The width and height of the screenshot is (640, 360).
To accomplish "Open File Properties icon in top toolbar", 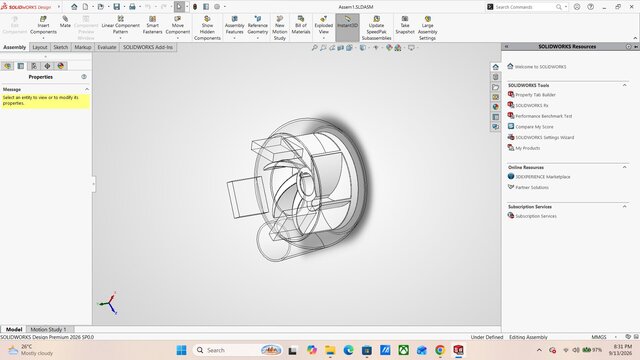I will tap(206, 7).
